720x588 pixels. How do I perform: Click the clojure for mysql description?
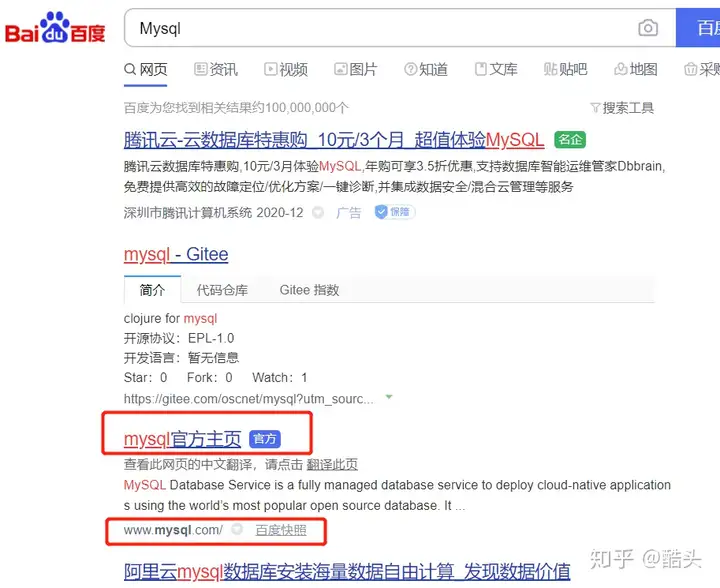point(170,319)
